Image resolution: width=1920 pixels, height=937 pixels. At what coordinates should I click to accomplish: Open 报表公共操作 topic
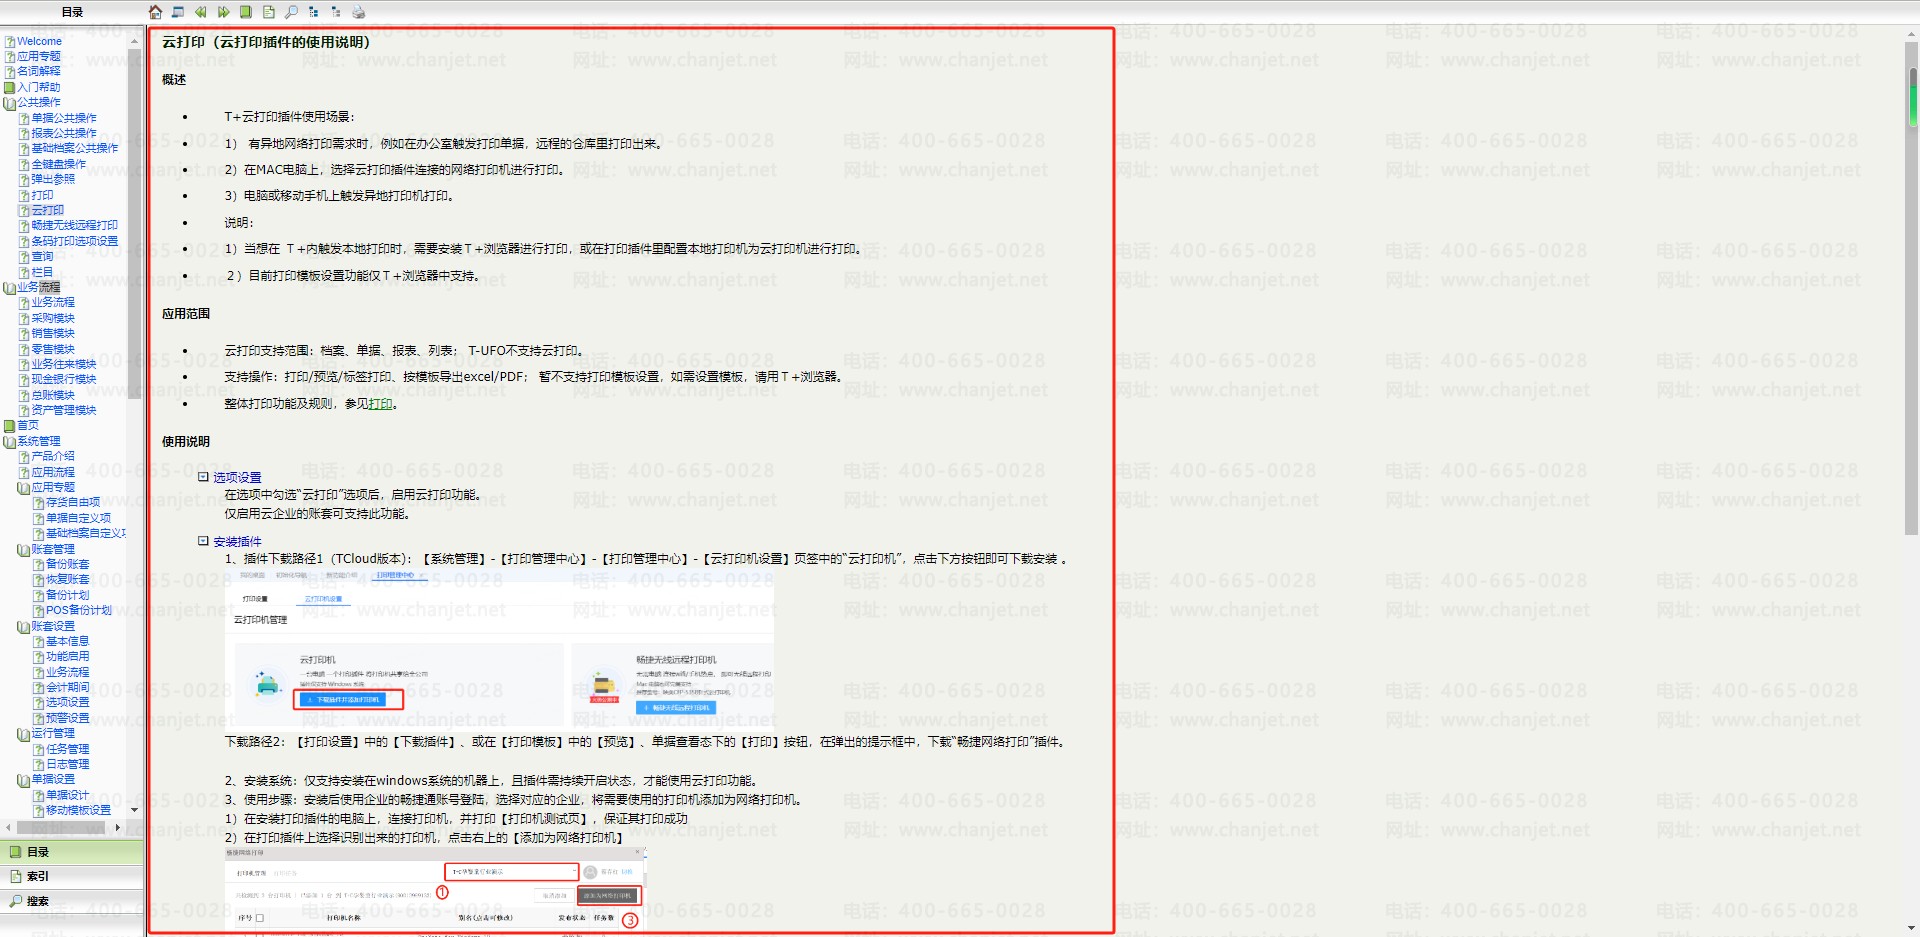click(64, 133)
